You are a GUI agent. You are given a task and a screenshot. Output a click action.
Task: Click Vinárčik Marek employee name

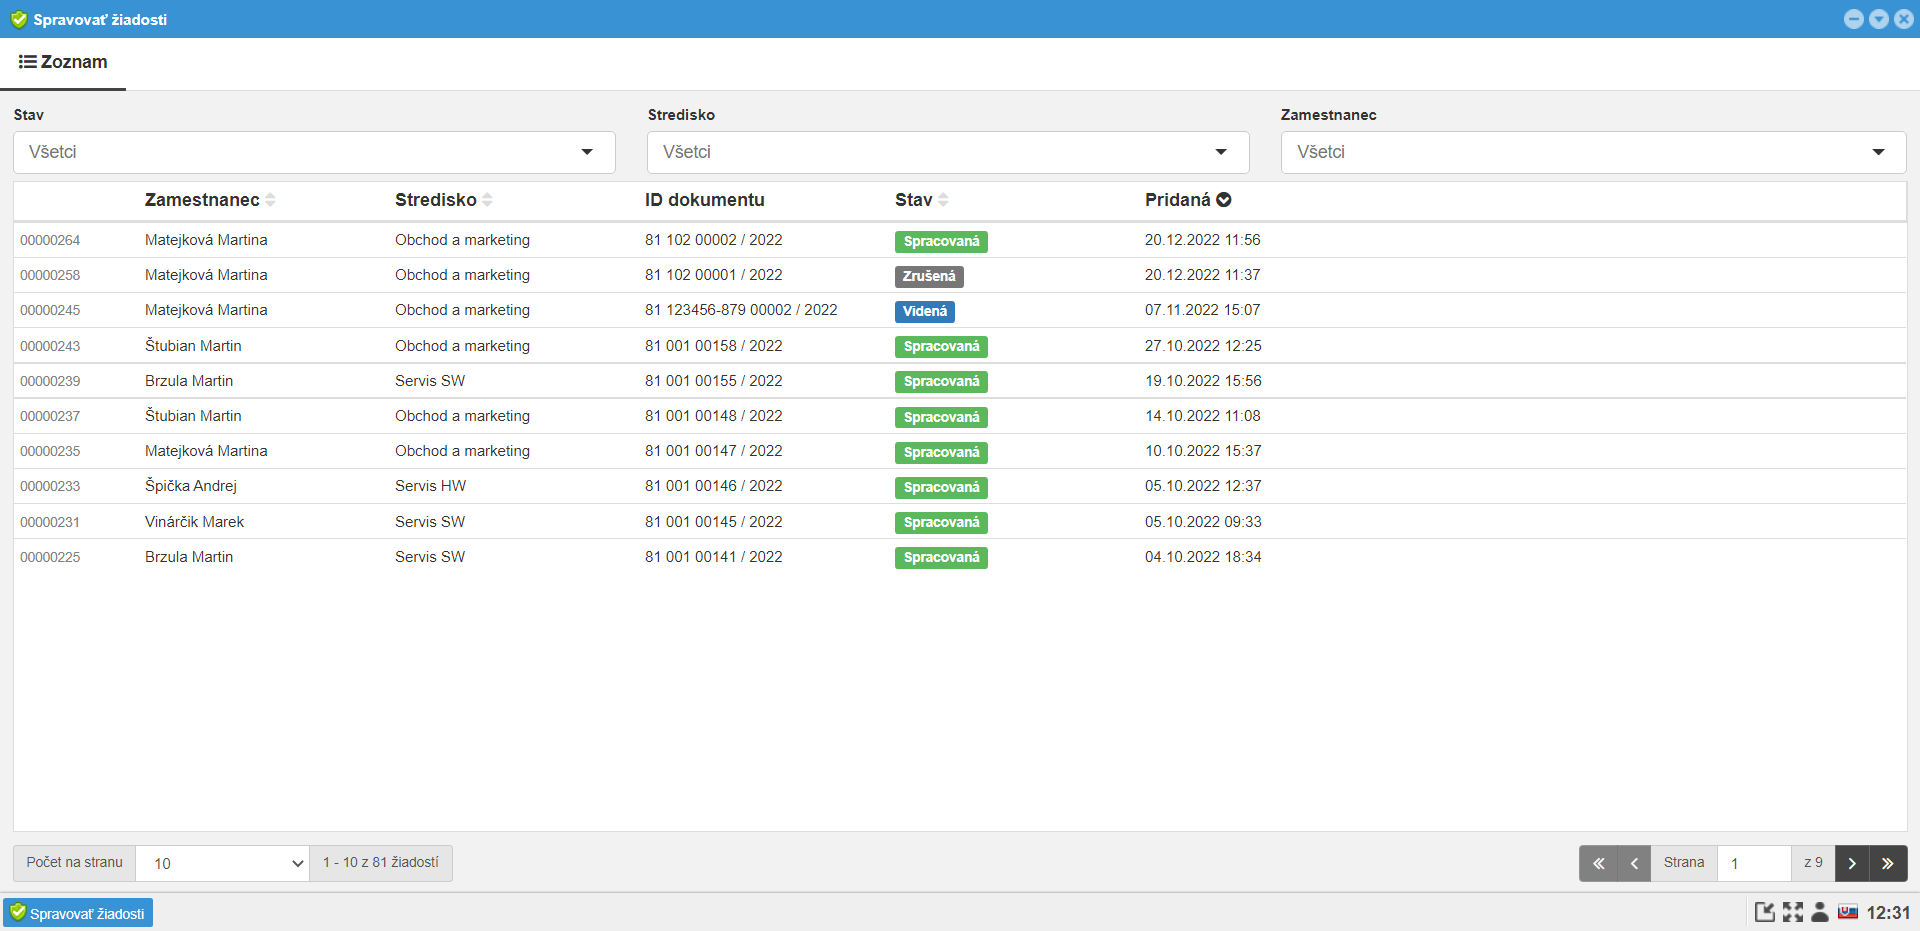194,522
